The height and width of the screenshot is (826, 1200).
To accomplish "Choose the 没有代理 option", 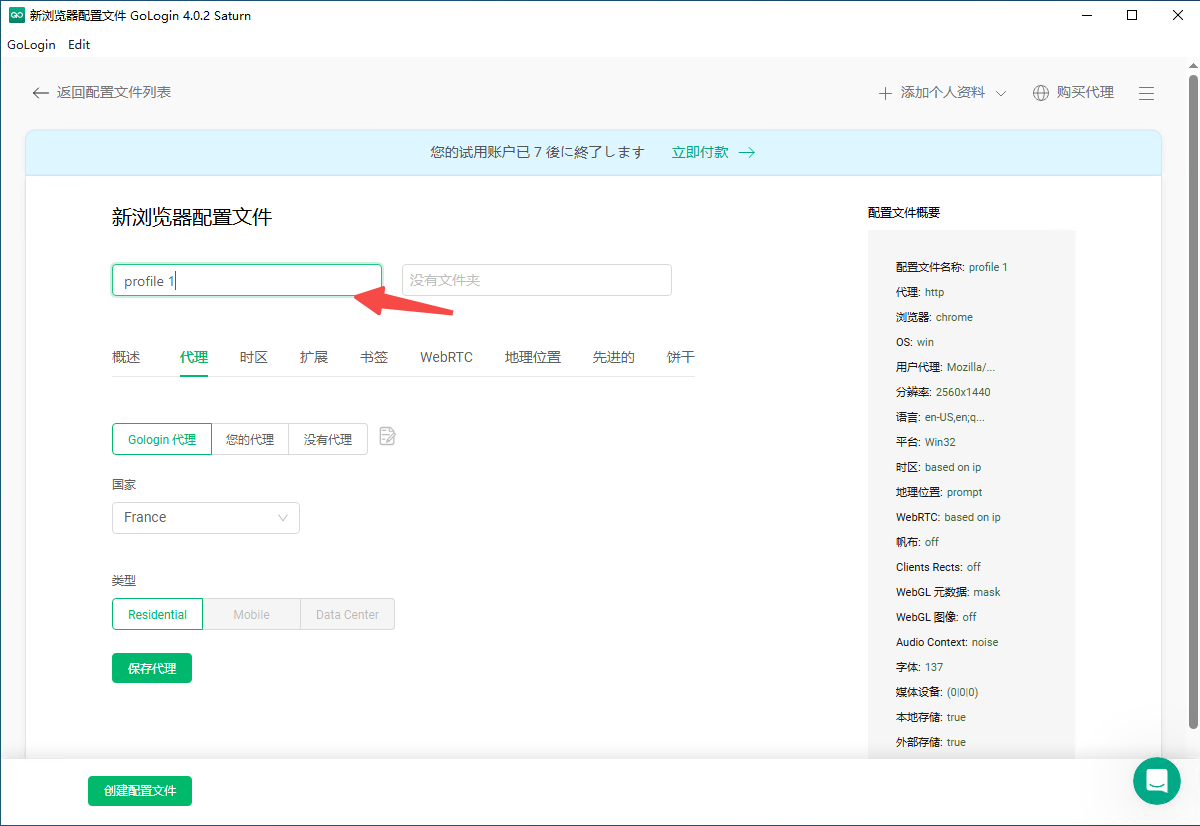I will pyautogui.click(x=328, y=440).
